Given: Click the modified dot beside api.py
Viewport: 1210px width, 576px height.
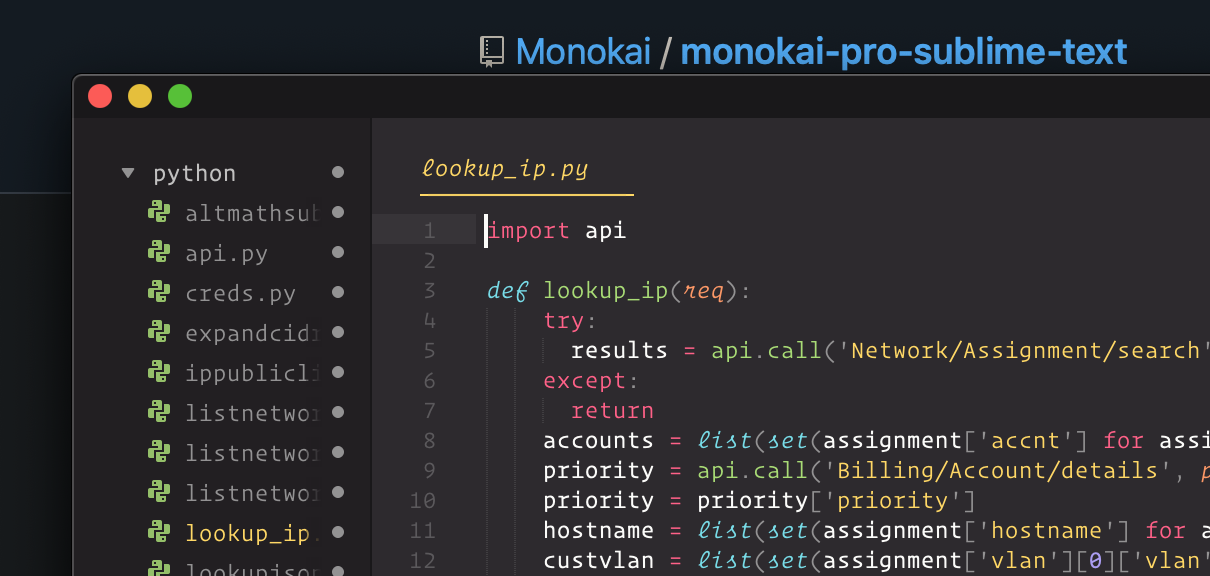Looking at the screenshot, I should [337, 253].
